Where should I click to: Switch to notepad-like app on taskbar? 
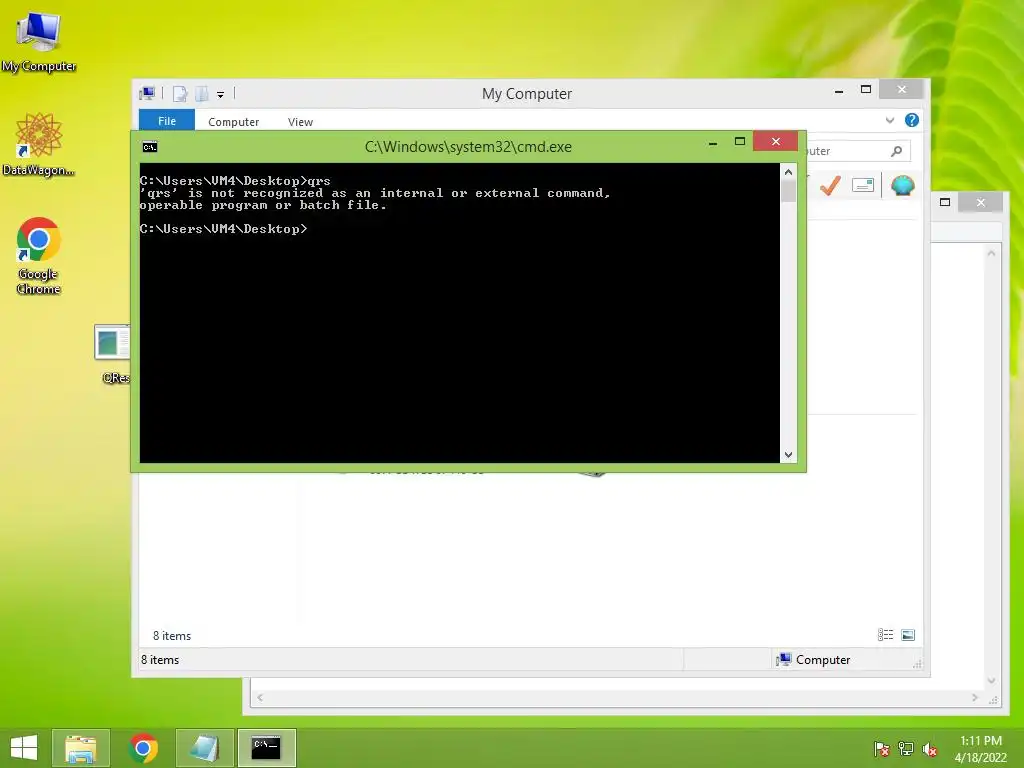[x=204, y=748]
